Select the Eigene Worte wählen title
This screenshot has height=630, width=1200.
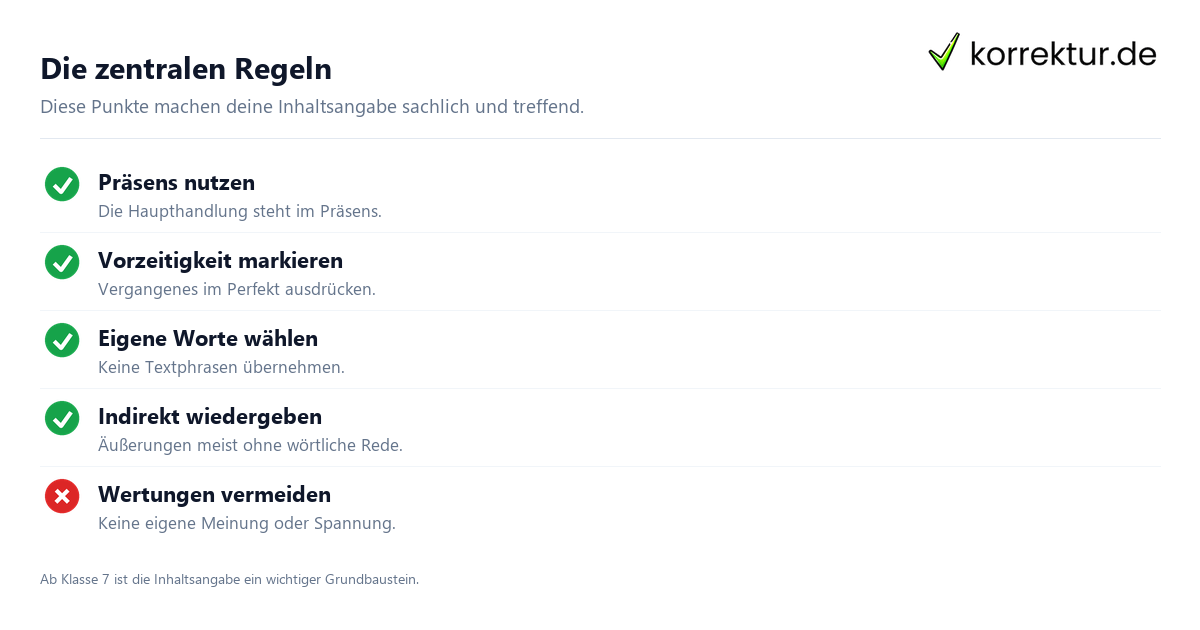(208, 339)
